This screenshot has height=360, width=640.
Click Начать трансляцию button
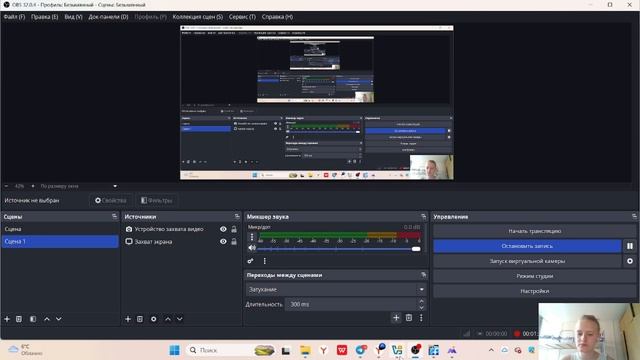[534, 231]
